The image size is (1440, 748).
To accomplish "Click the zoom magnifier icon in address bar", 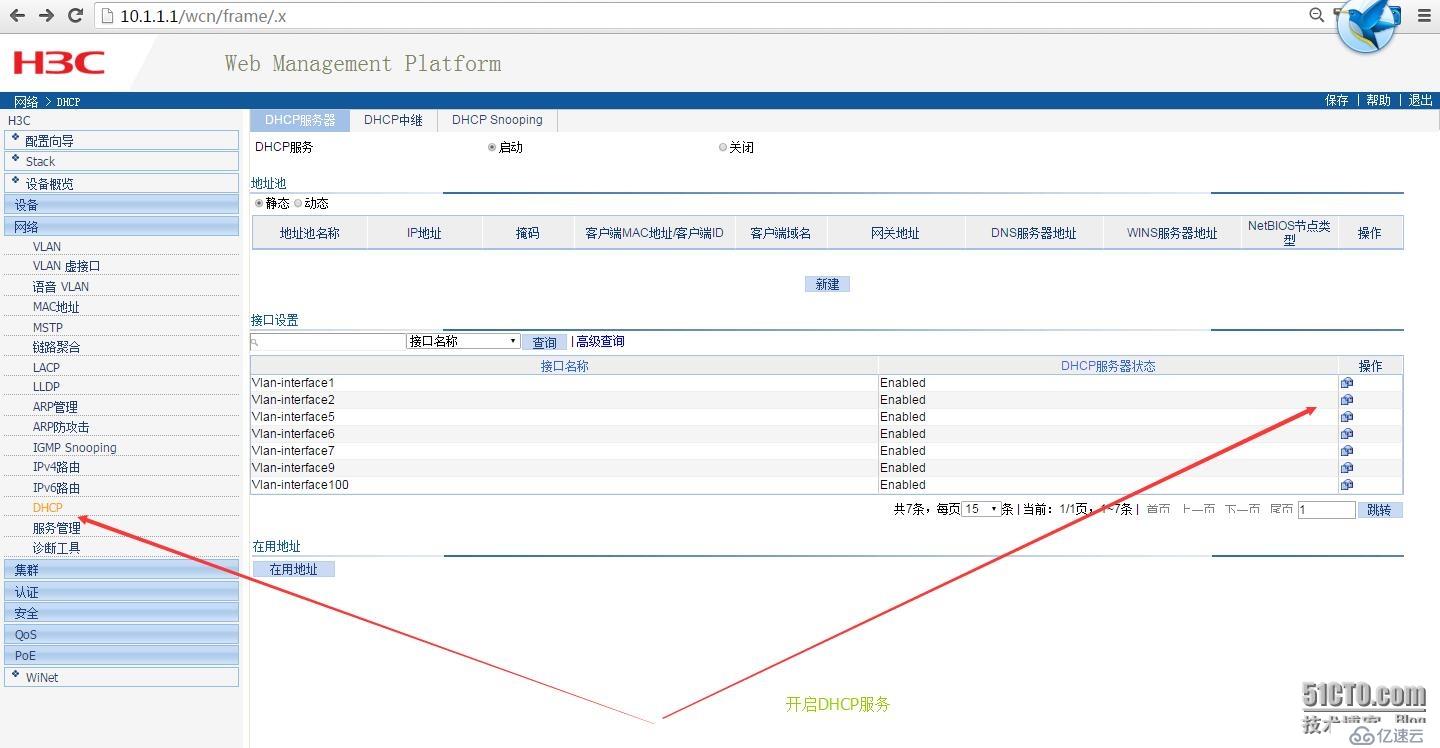I will (1316, 14).
